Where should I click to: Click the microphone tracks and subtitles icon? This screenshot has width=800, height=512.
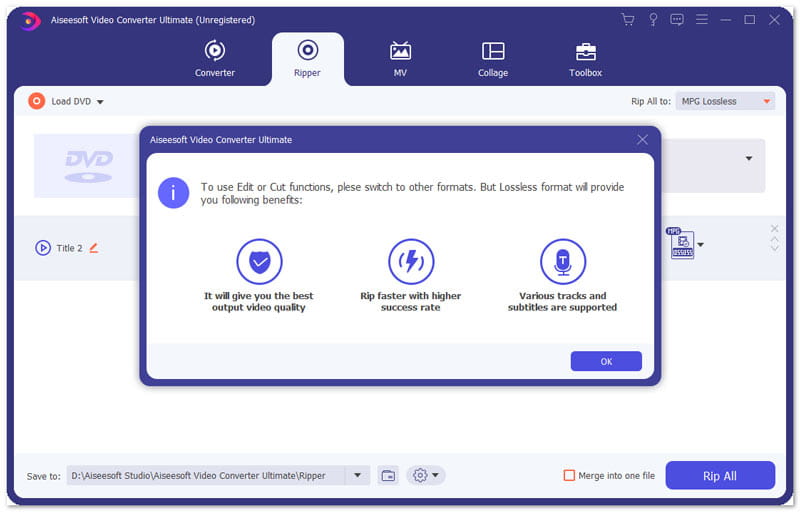tap(563, 262)
